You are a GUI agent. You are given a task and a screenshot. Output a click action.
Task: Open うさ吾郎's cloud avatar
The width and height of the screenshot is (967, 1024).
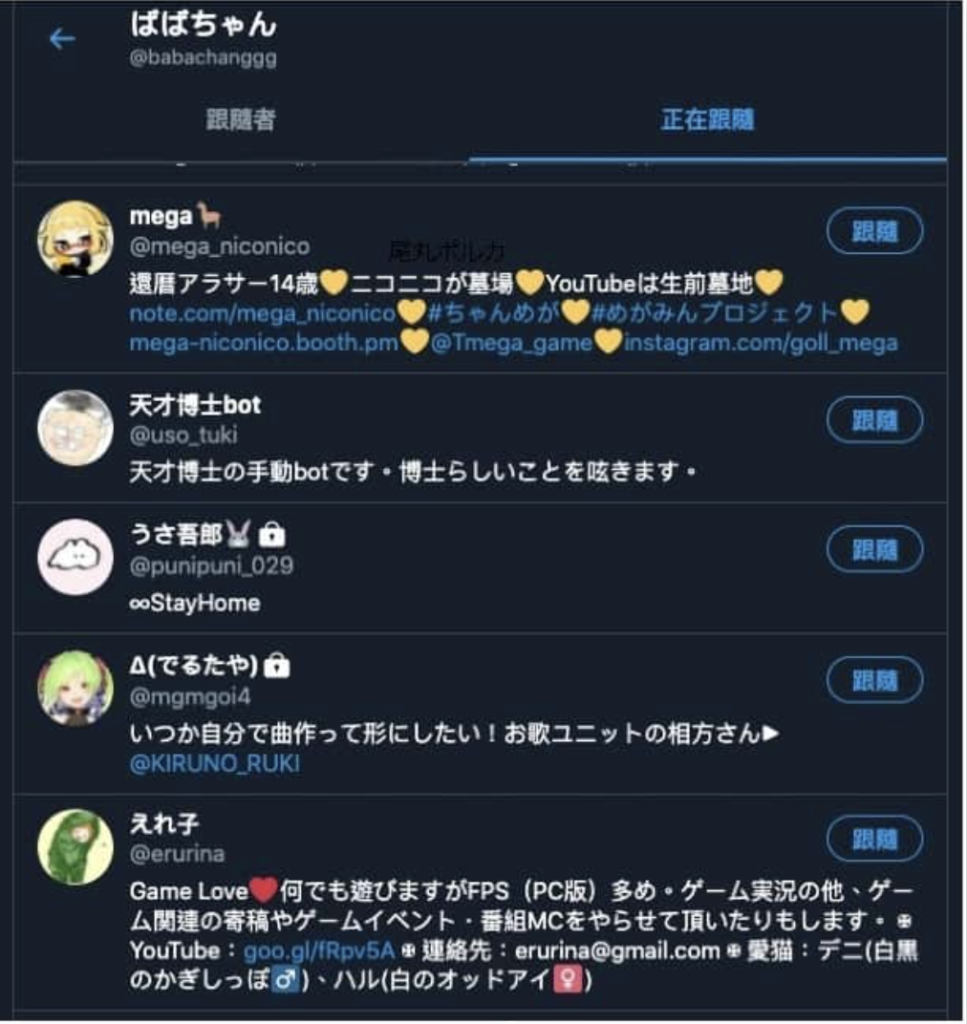[x=75, y=557]
